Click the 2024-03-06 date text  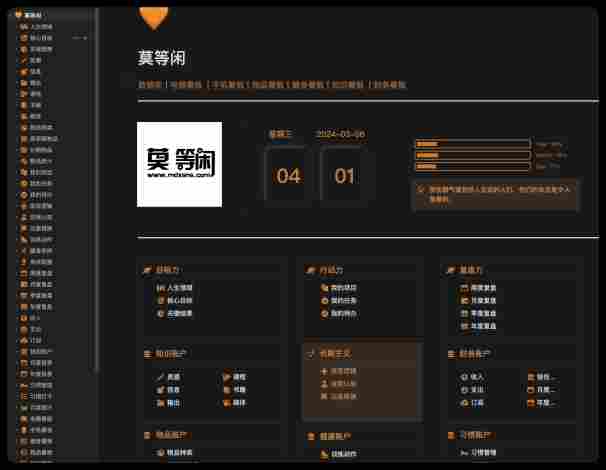[340, 134]
